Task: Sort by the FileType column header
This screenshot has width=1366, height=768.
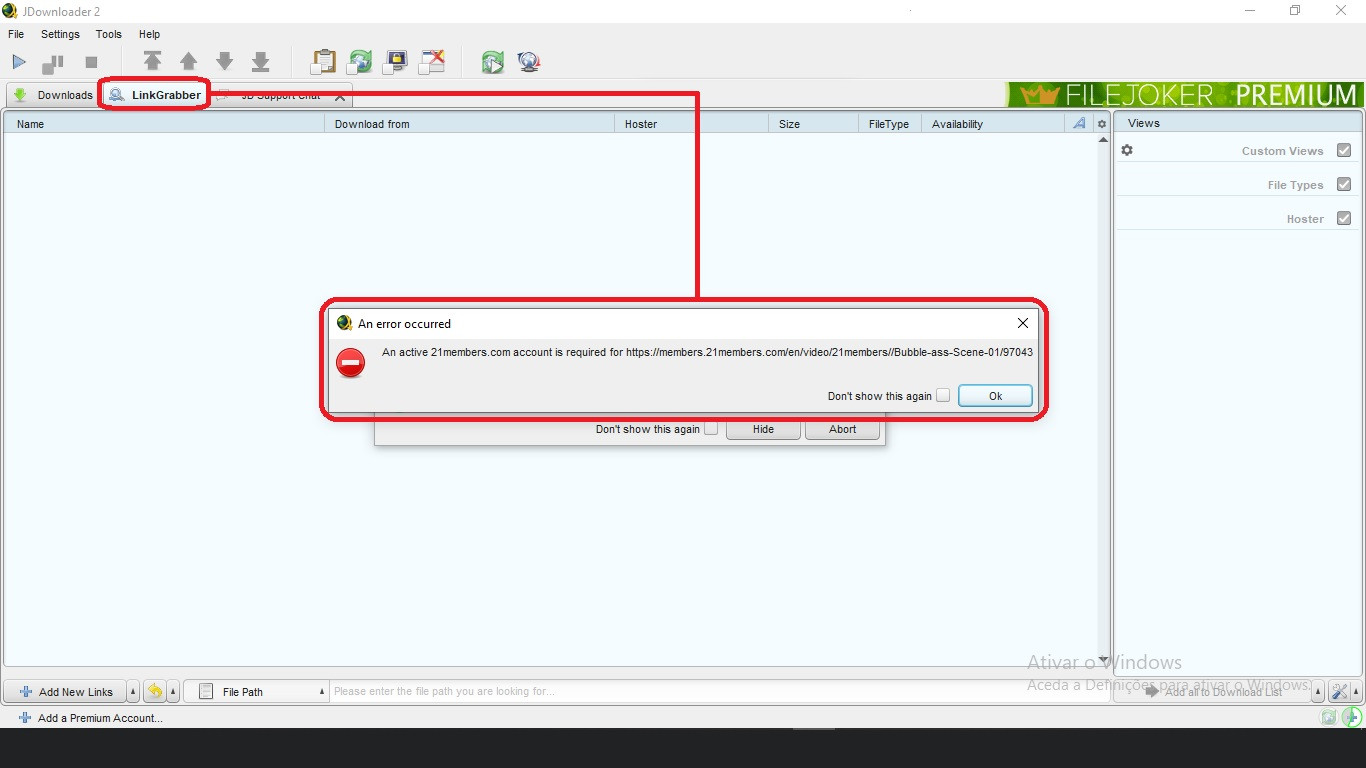Action: click(890, 124)
